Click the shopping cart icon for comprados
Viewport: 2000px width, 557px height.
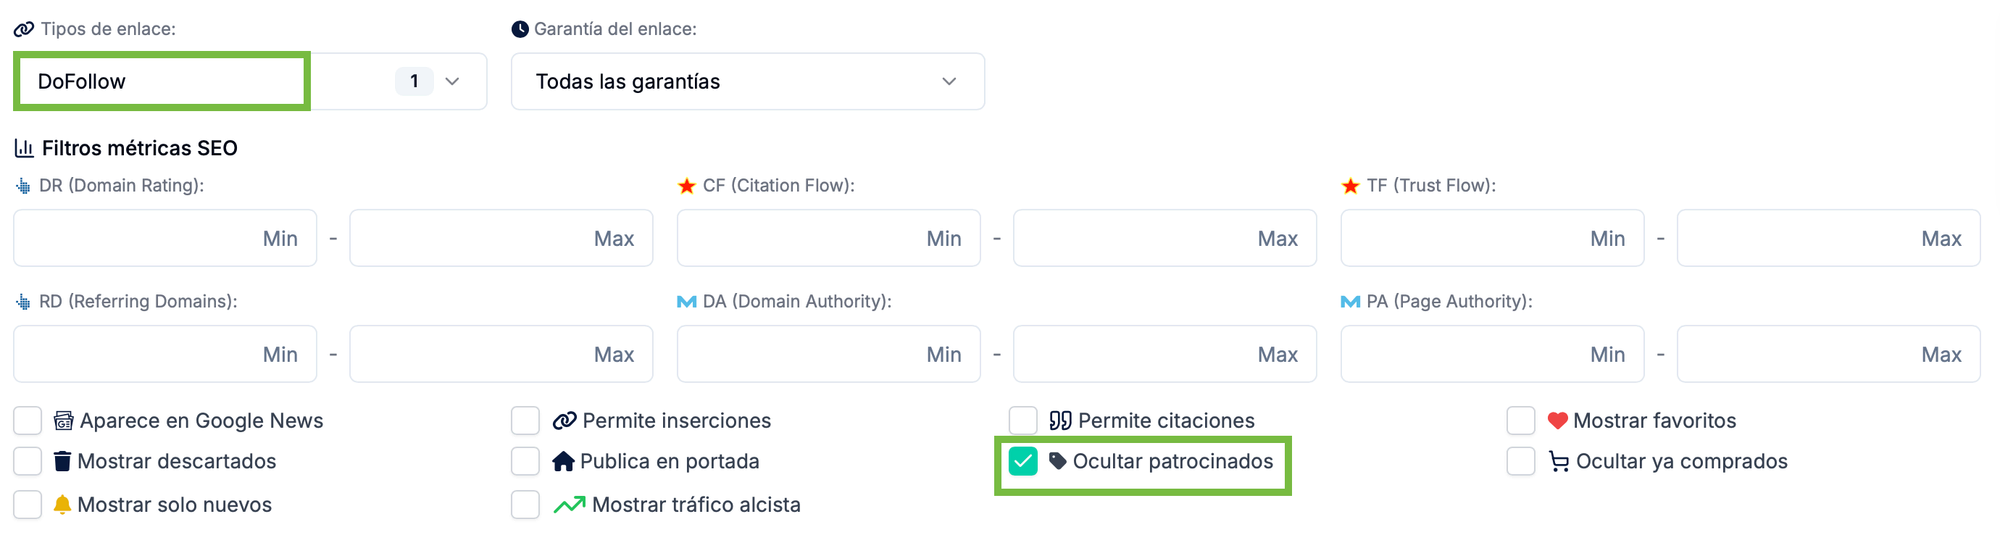click(1559, 462)
